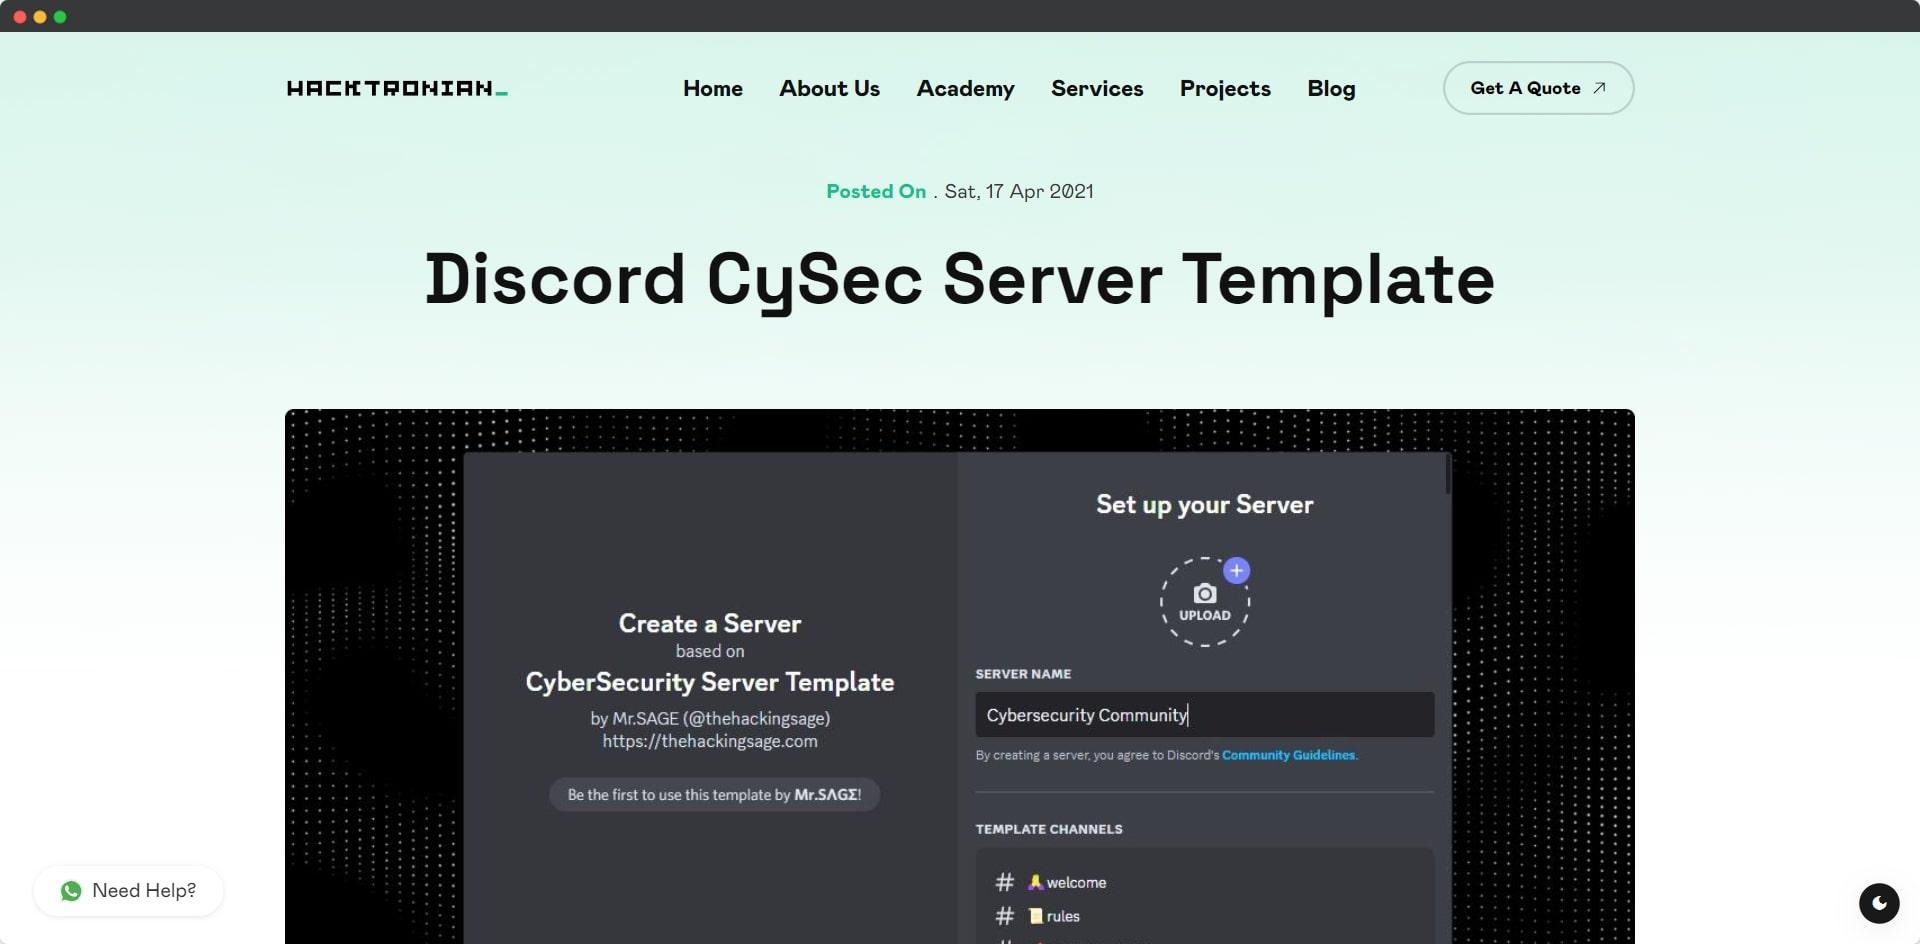This screenshot has width=1920, height=944.
Task: Click the purple plus badge on the upload circle
Action: pos(1237,570)
